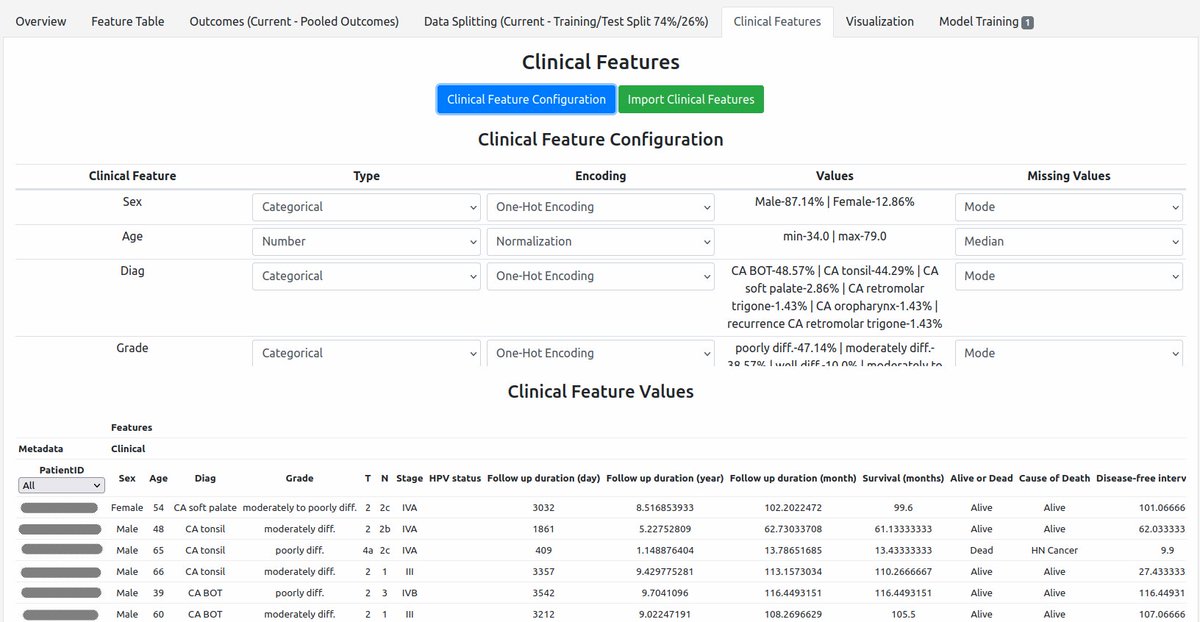1200x622 pixels.
Task: Open the PatientID filter dropdown showing All
Action: (61, 485)
